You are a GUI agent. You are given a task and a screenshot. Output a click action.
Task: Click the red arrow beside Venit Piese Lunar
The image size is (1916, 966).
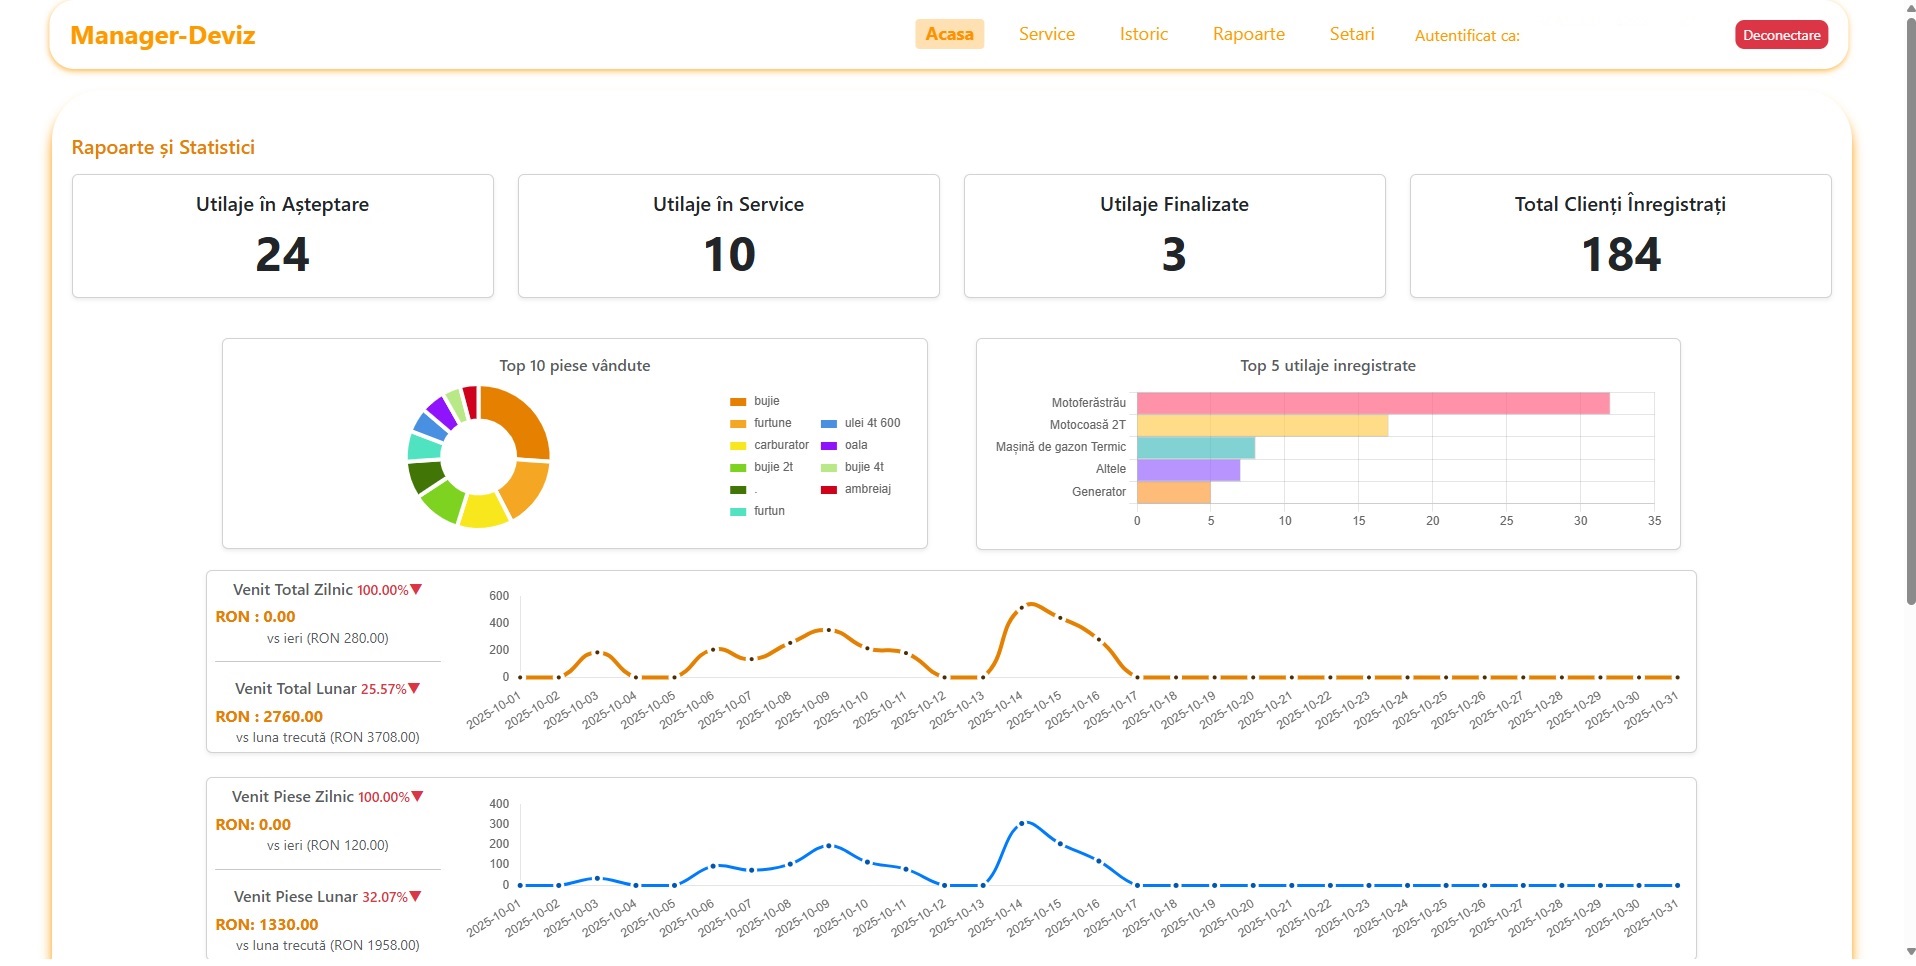415,897
